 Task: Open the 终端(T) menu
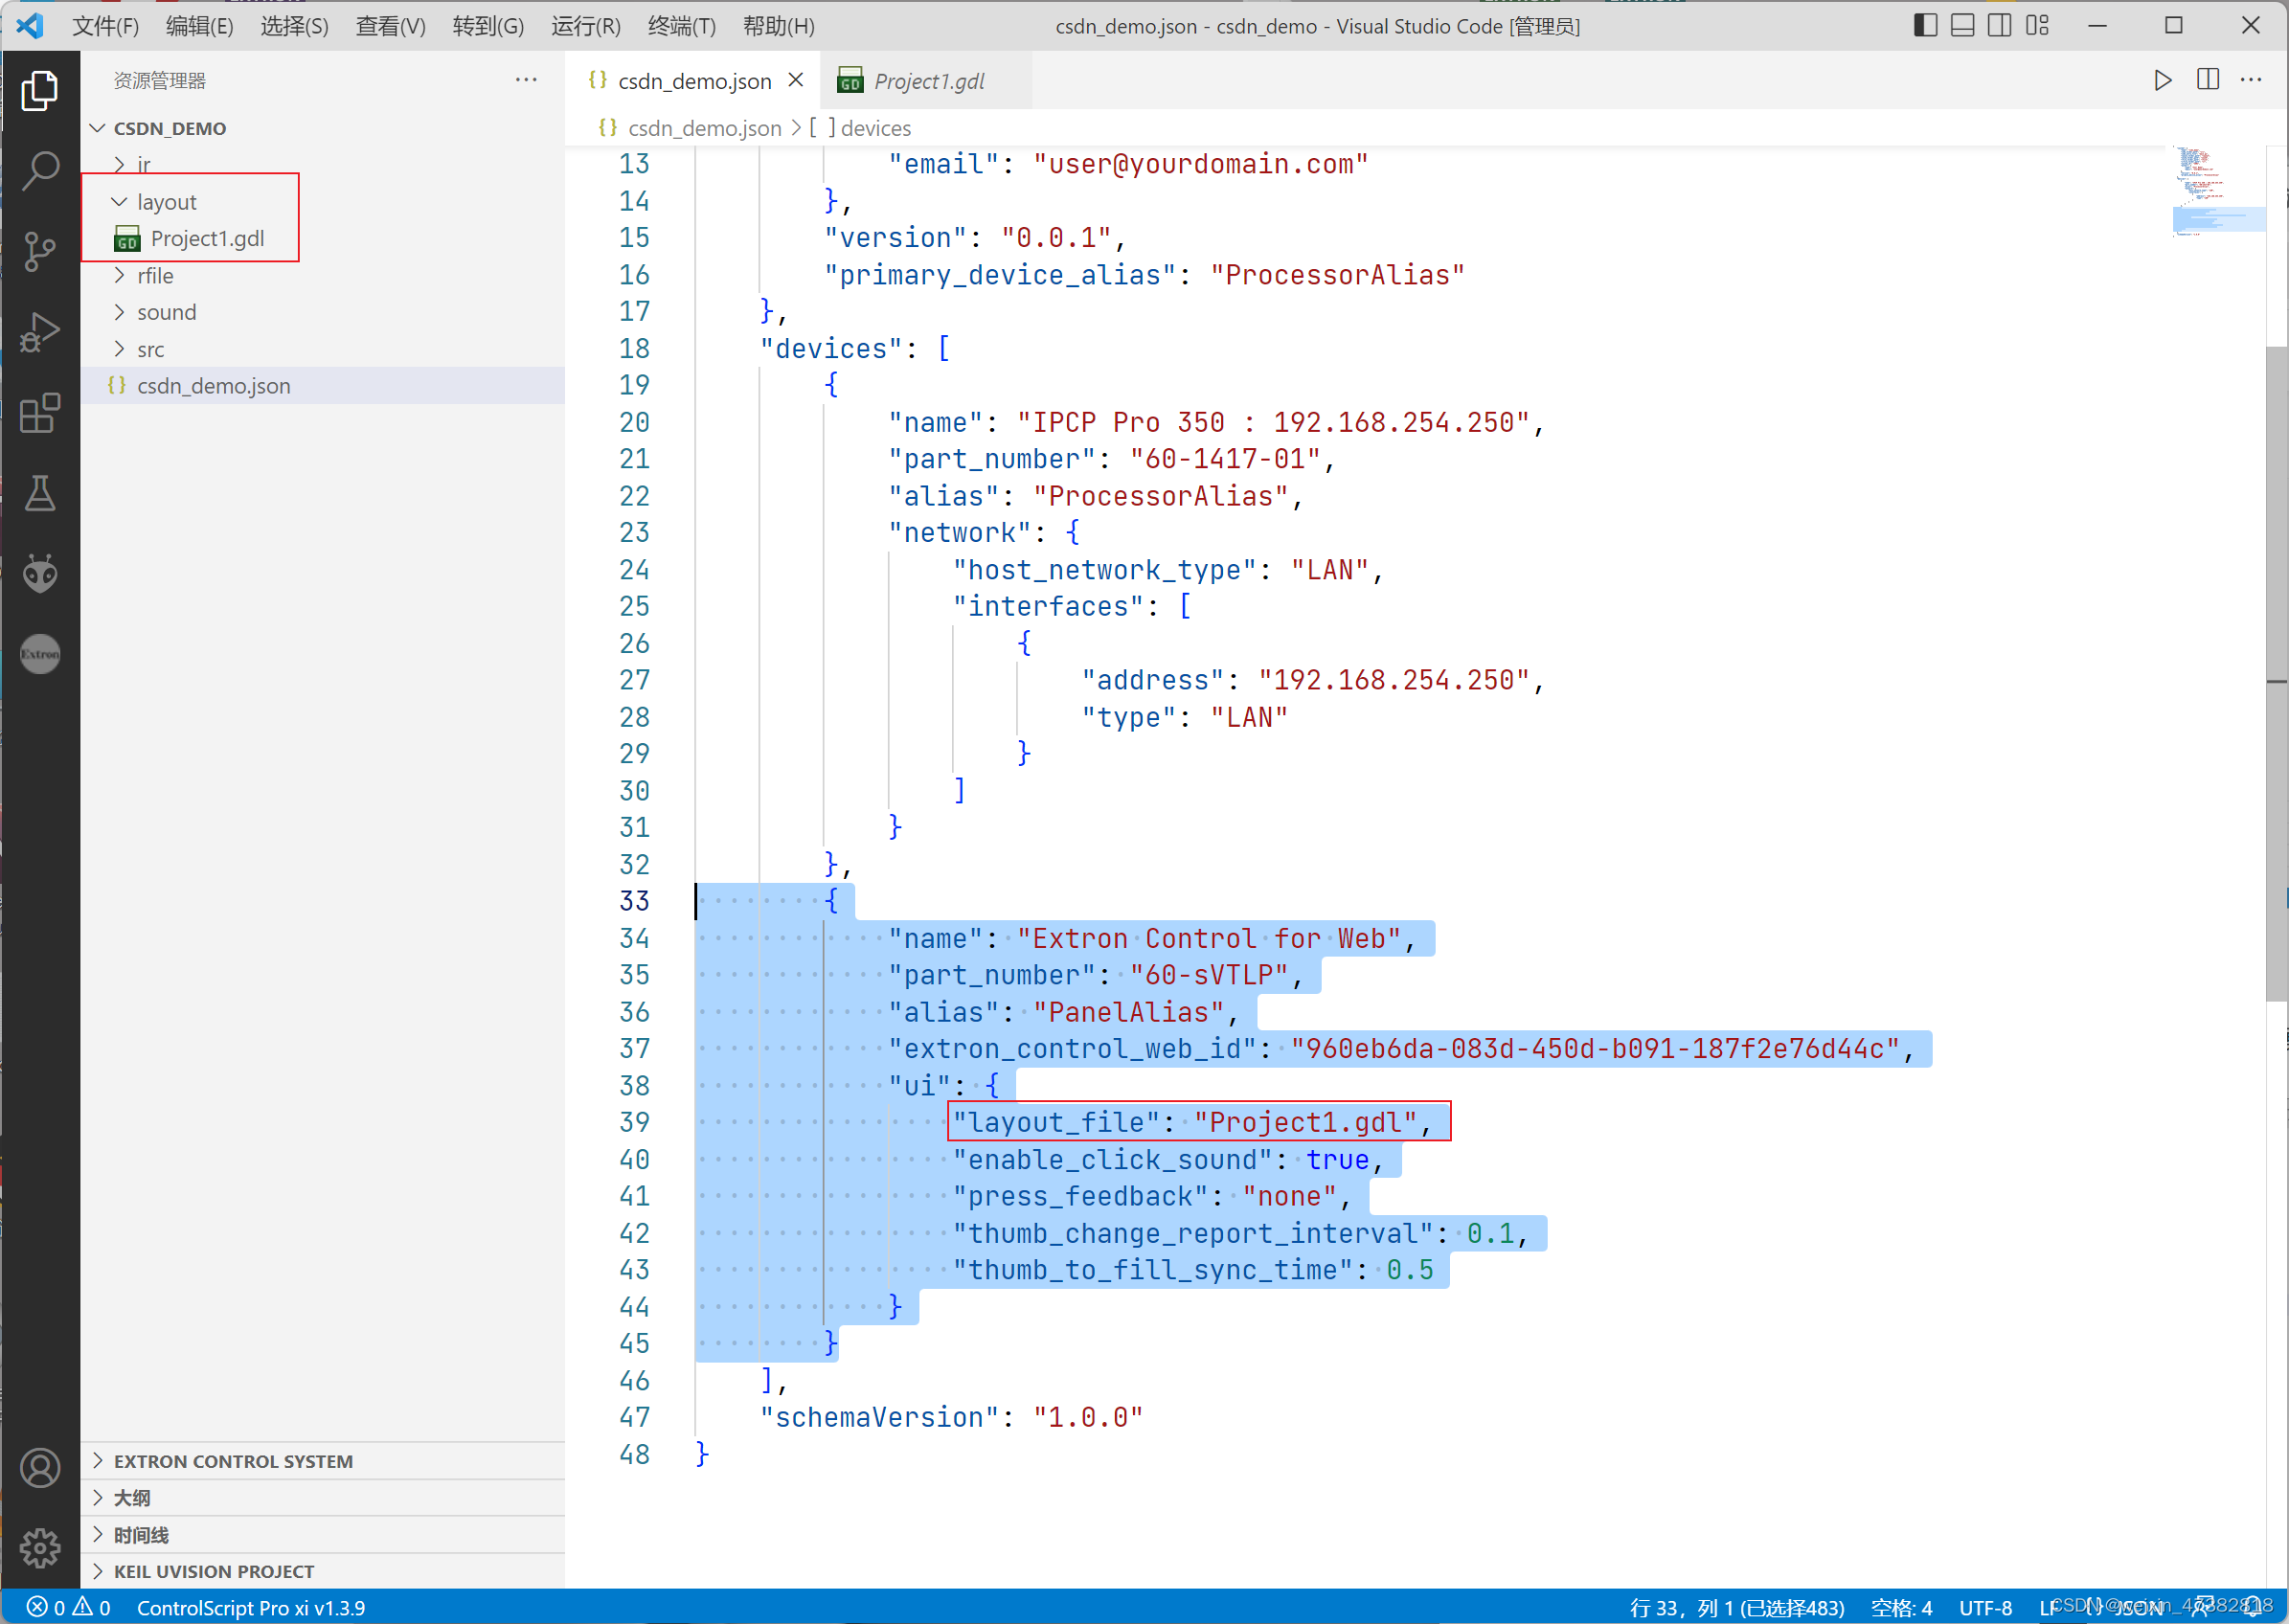[x=681, y=26]
